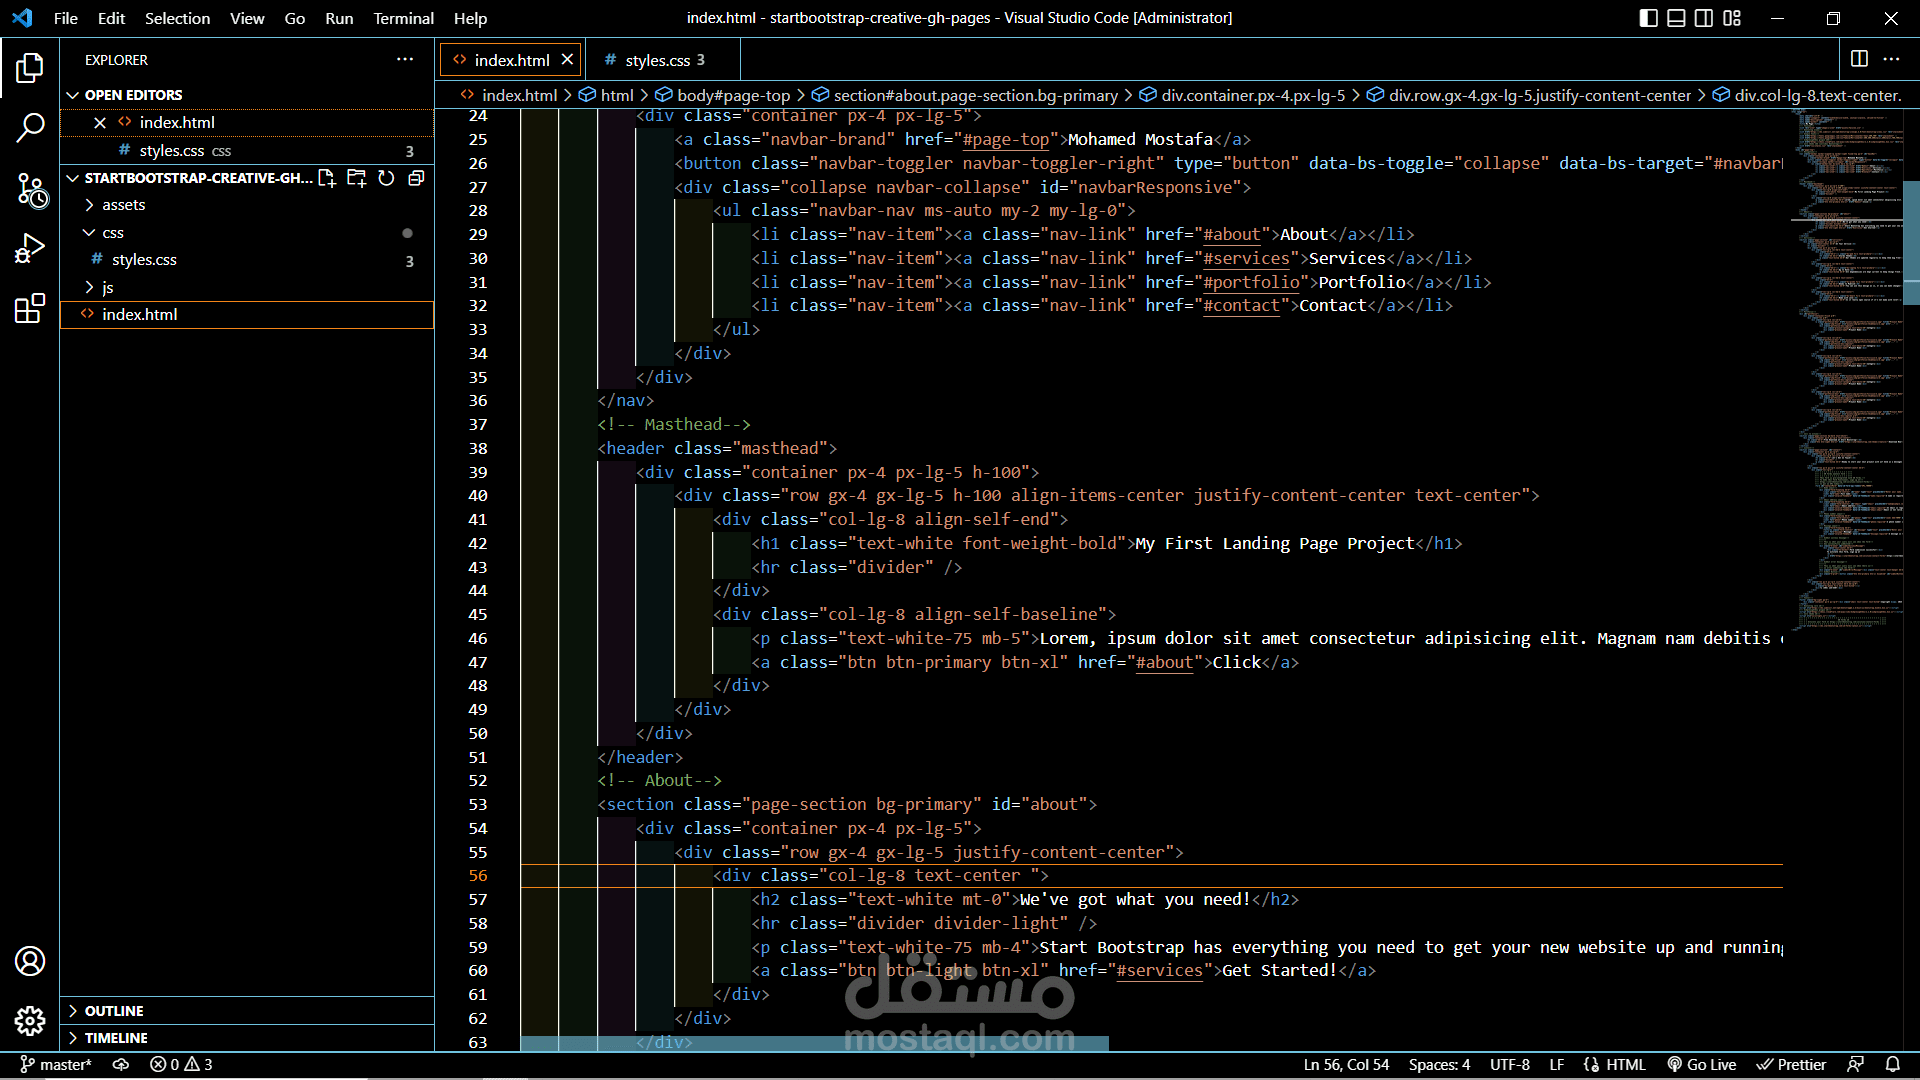Image resolution: width=1920 pixels, height=1080 pixels.
Task: Open the Run menu
Action: pos(339,18)
